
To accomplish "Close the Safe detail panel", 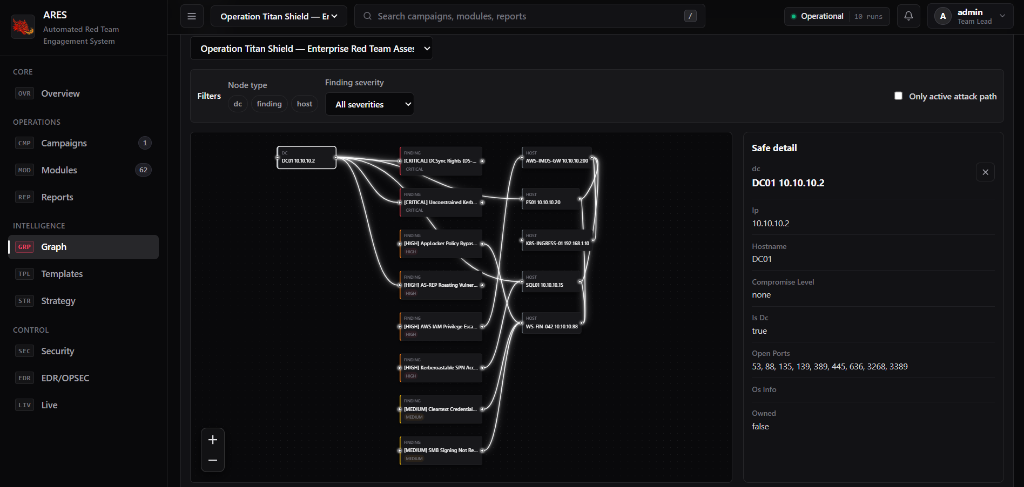I will [985, 172].
